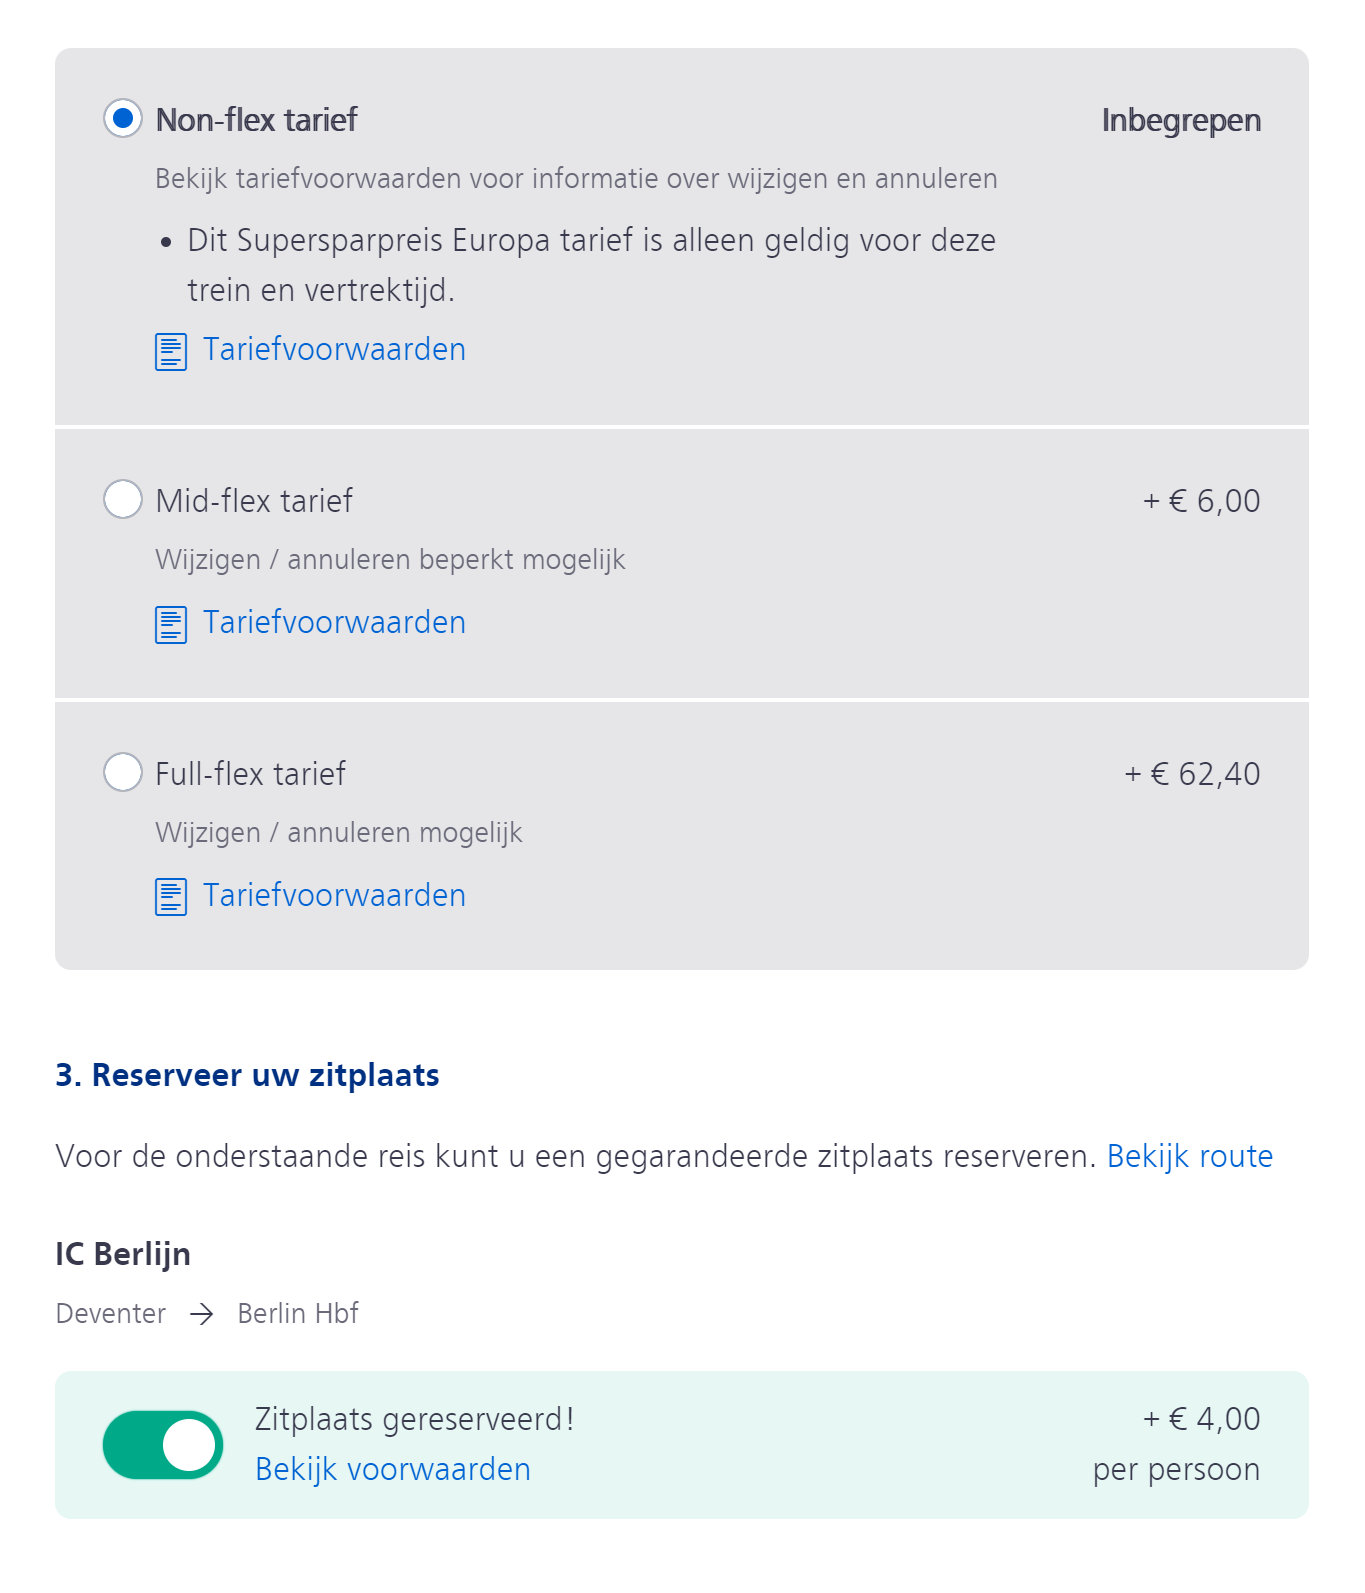
Task: Click document icon under Full-flex tarief
Action: pyautogui.click(x=171, y=897)
